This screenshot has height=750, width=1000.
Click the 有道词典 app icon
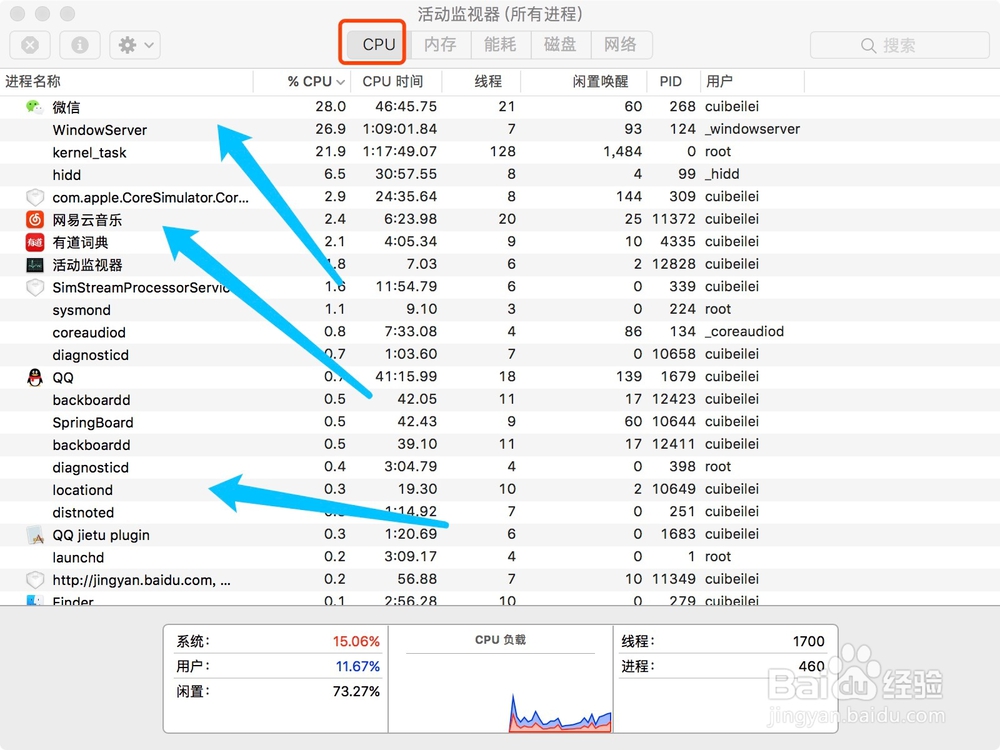(34, 242)
